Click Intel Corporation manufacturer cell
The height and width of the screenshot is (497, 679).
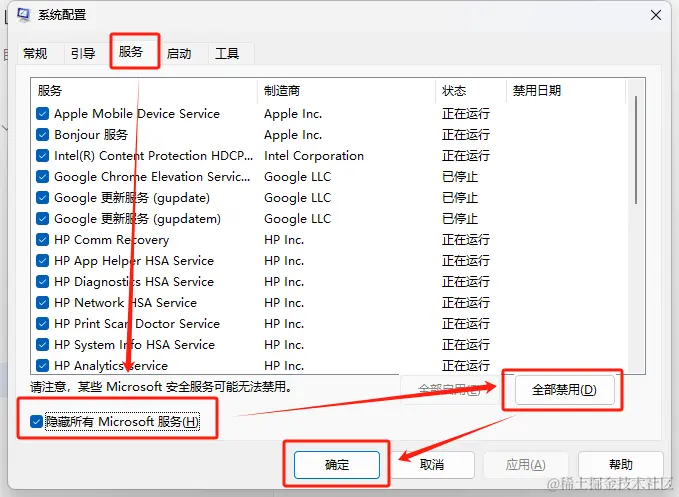[314, 155]
